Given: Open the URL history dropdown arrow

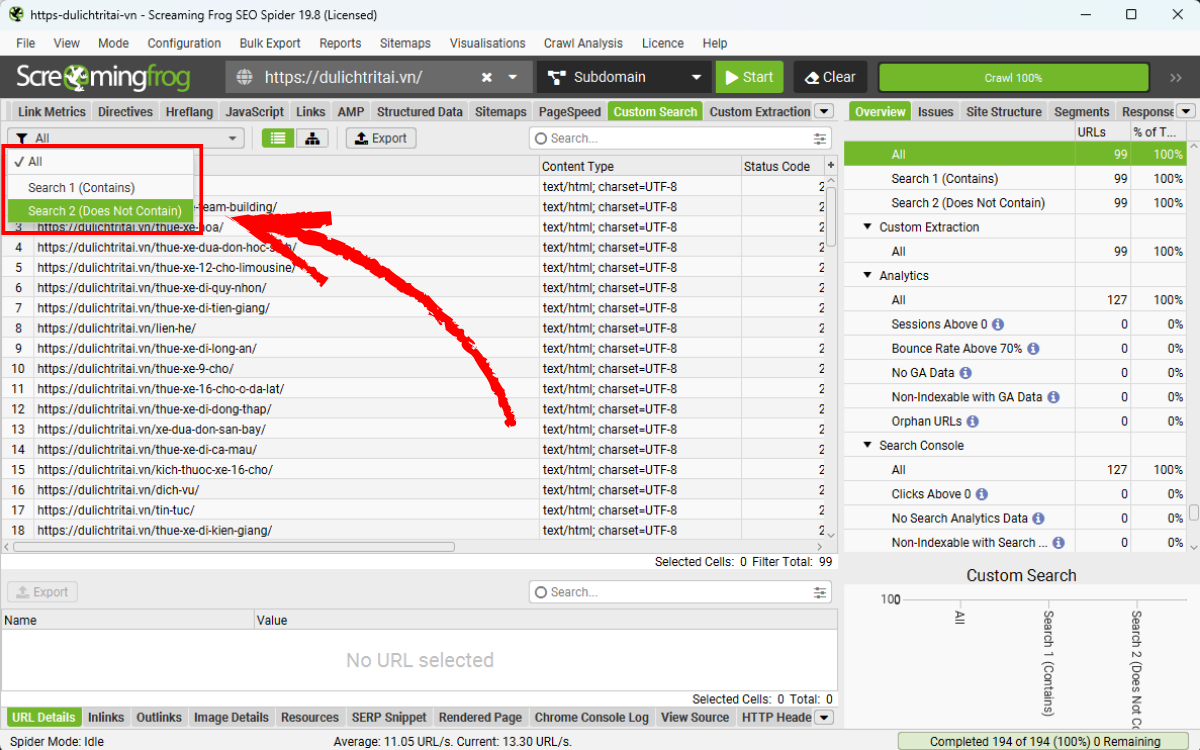Looking at the screenshot, I should coord(513,77).
